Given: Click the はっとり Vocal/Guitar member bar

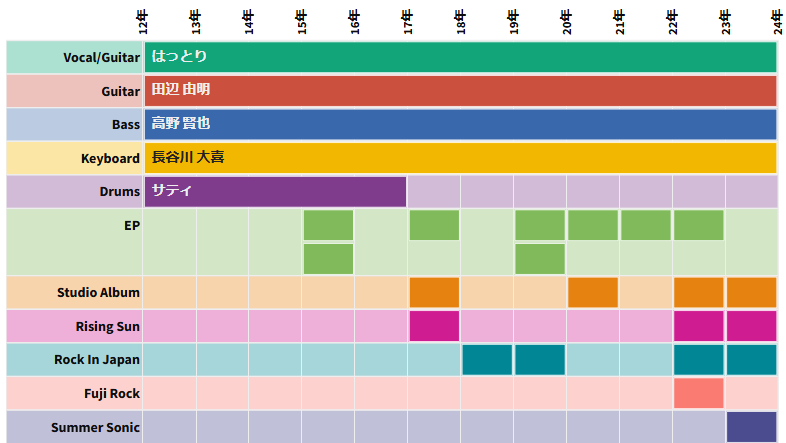Looking at the screenshot, I should 460,57.
